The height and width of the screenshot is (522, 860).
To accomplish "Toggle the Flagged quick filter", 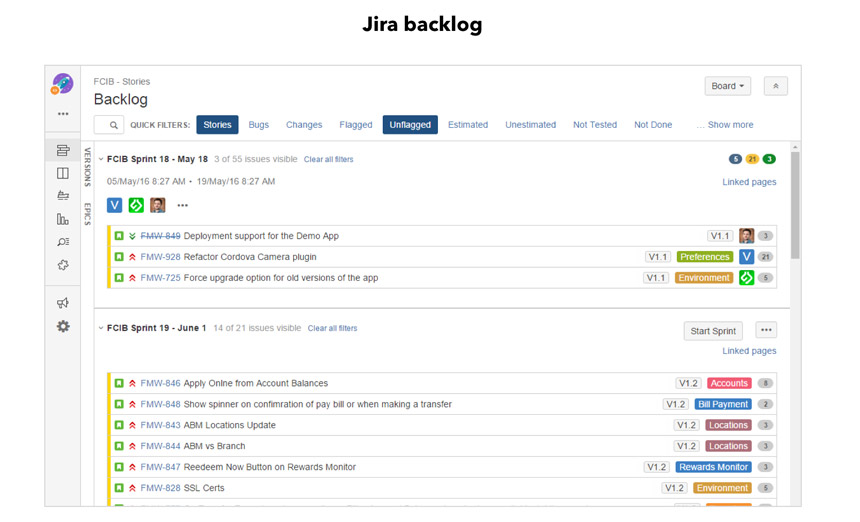I will pyautogui.click(x=355, y=124).
